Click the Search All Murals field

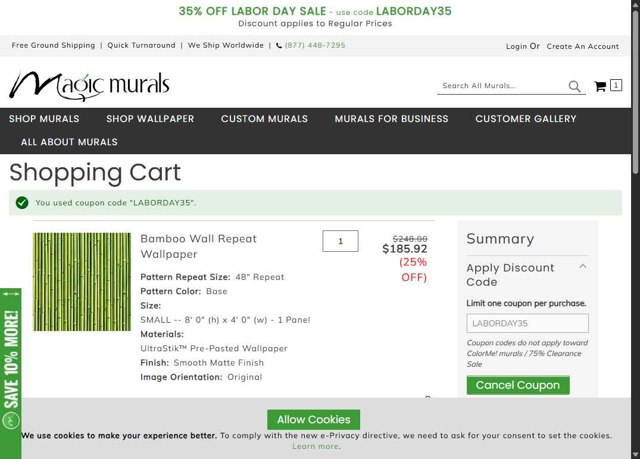pos(502,86)
